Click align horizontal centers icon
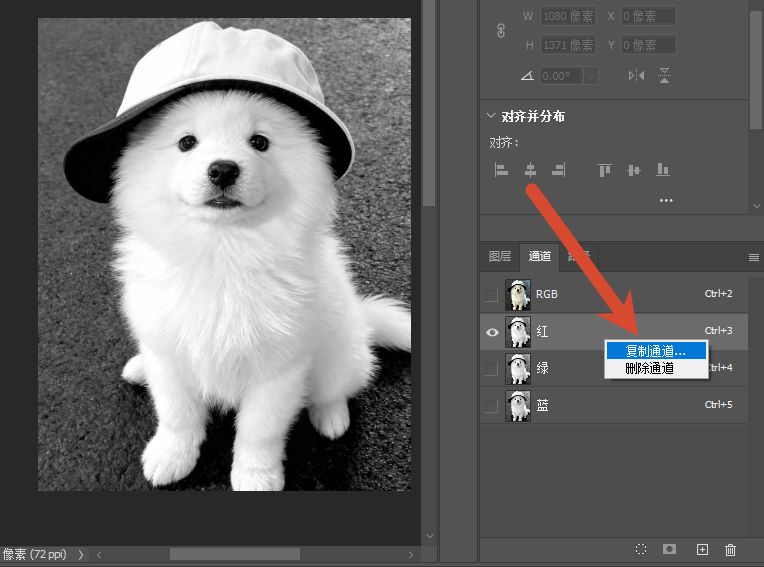The width and height of the screenshot is (764, 567). pyautogui.click(x=531, y=170)
